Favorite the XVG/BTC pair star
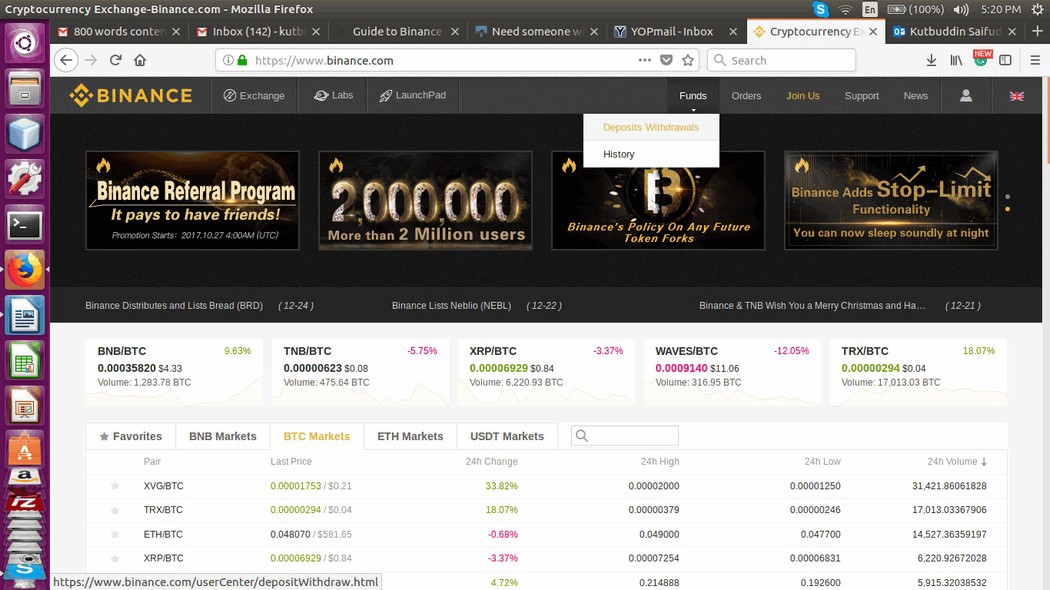Screen dimensions: 1050x590 pyautogui.click(x=115, y=486)
